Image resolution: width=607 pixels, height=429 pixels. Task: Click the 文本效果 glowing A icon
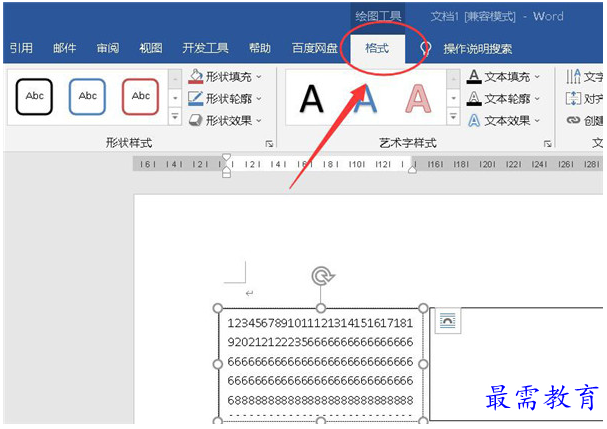474,121
